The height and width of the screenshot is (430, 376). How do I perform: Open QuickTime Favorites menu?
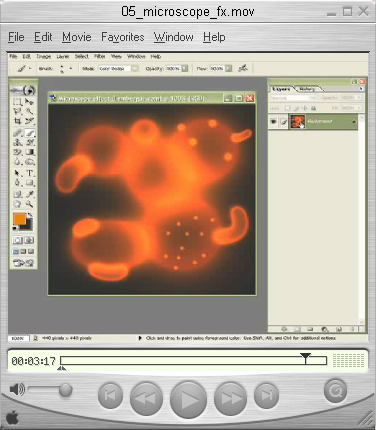coord(123,37)
